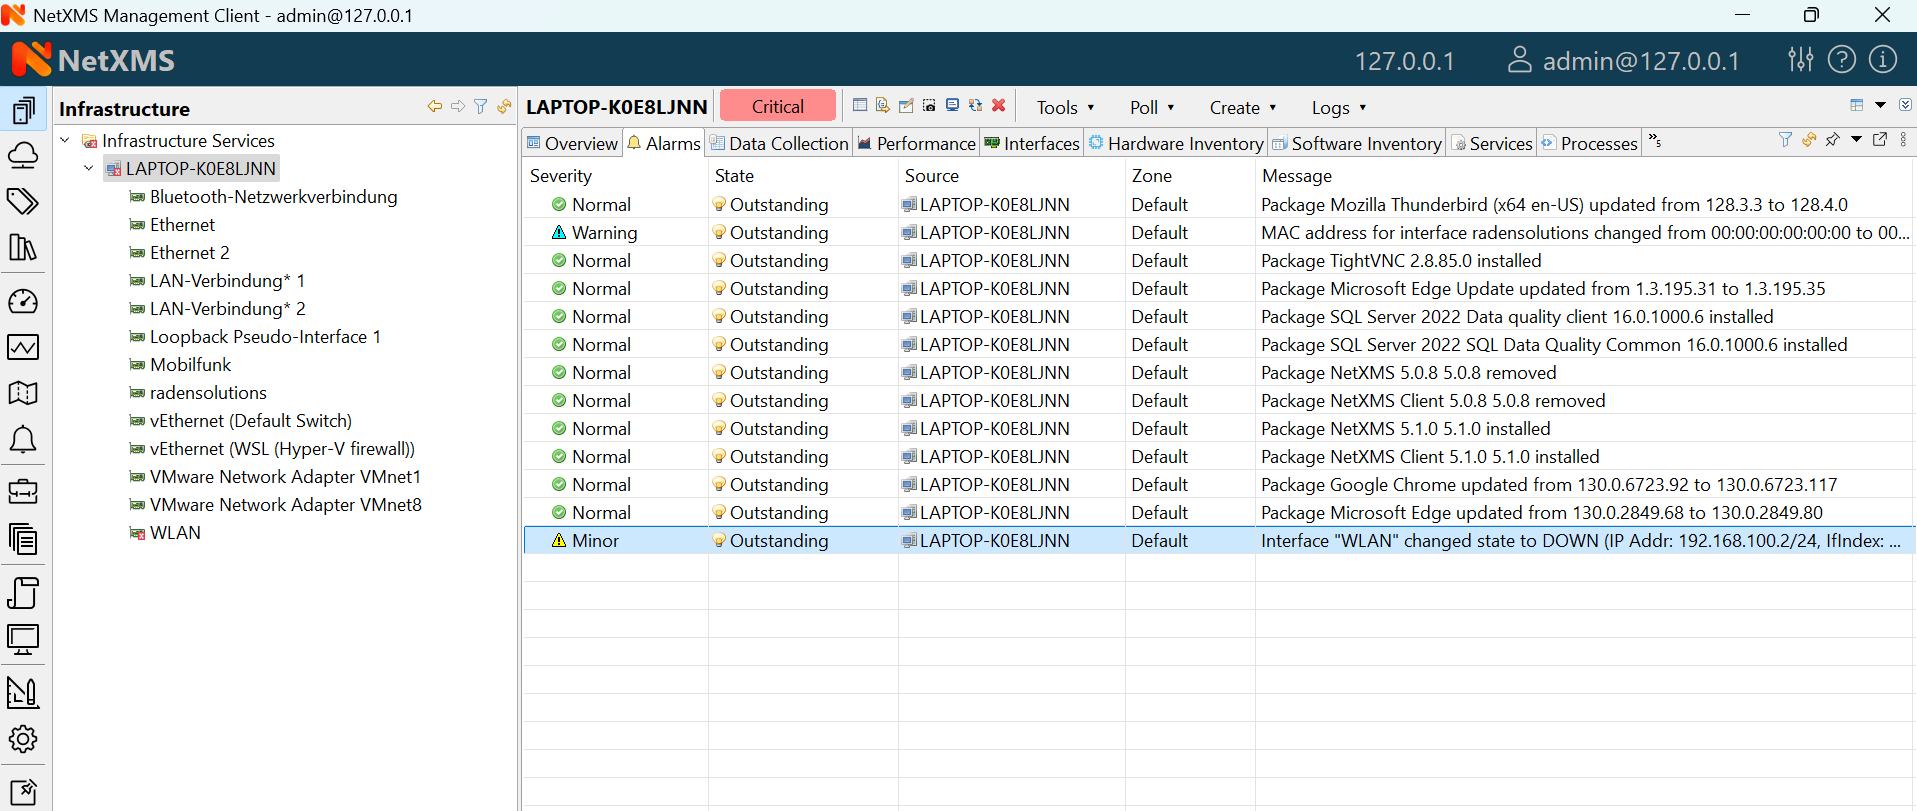Screen dimensions: 1917x811
Task: Click the user account icon in header
Action: click(x=1519, y=60)
